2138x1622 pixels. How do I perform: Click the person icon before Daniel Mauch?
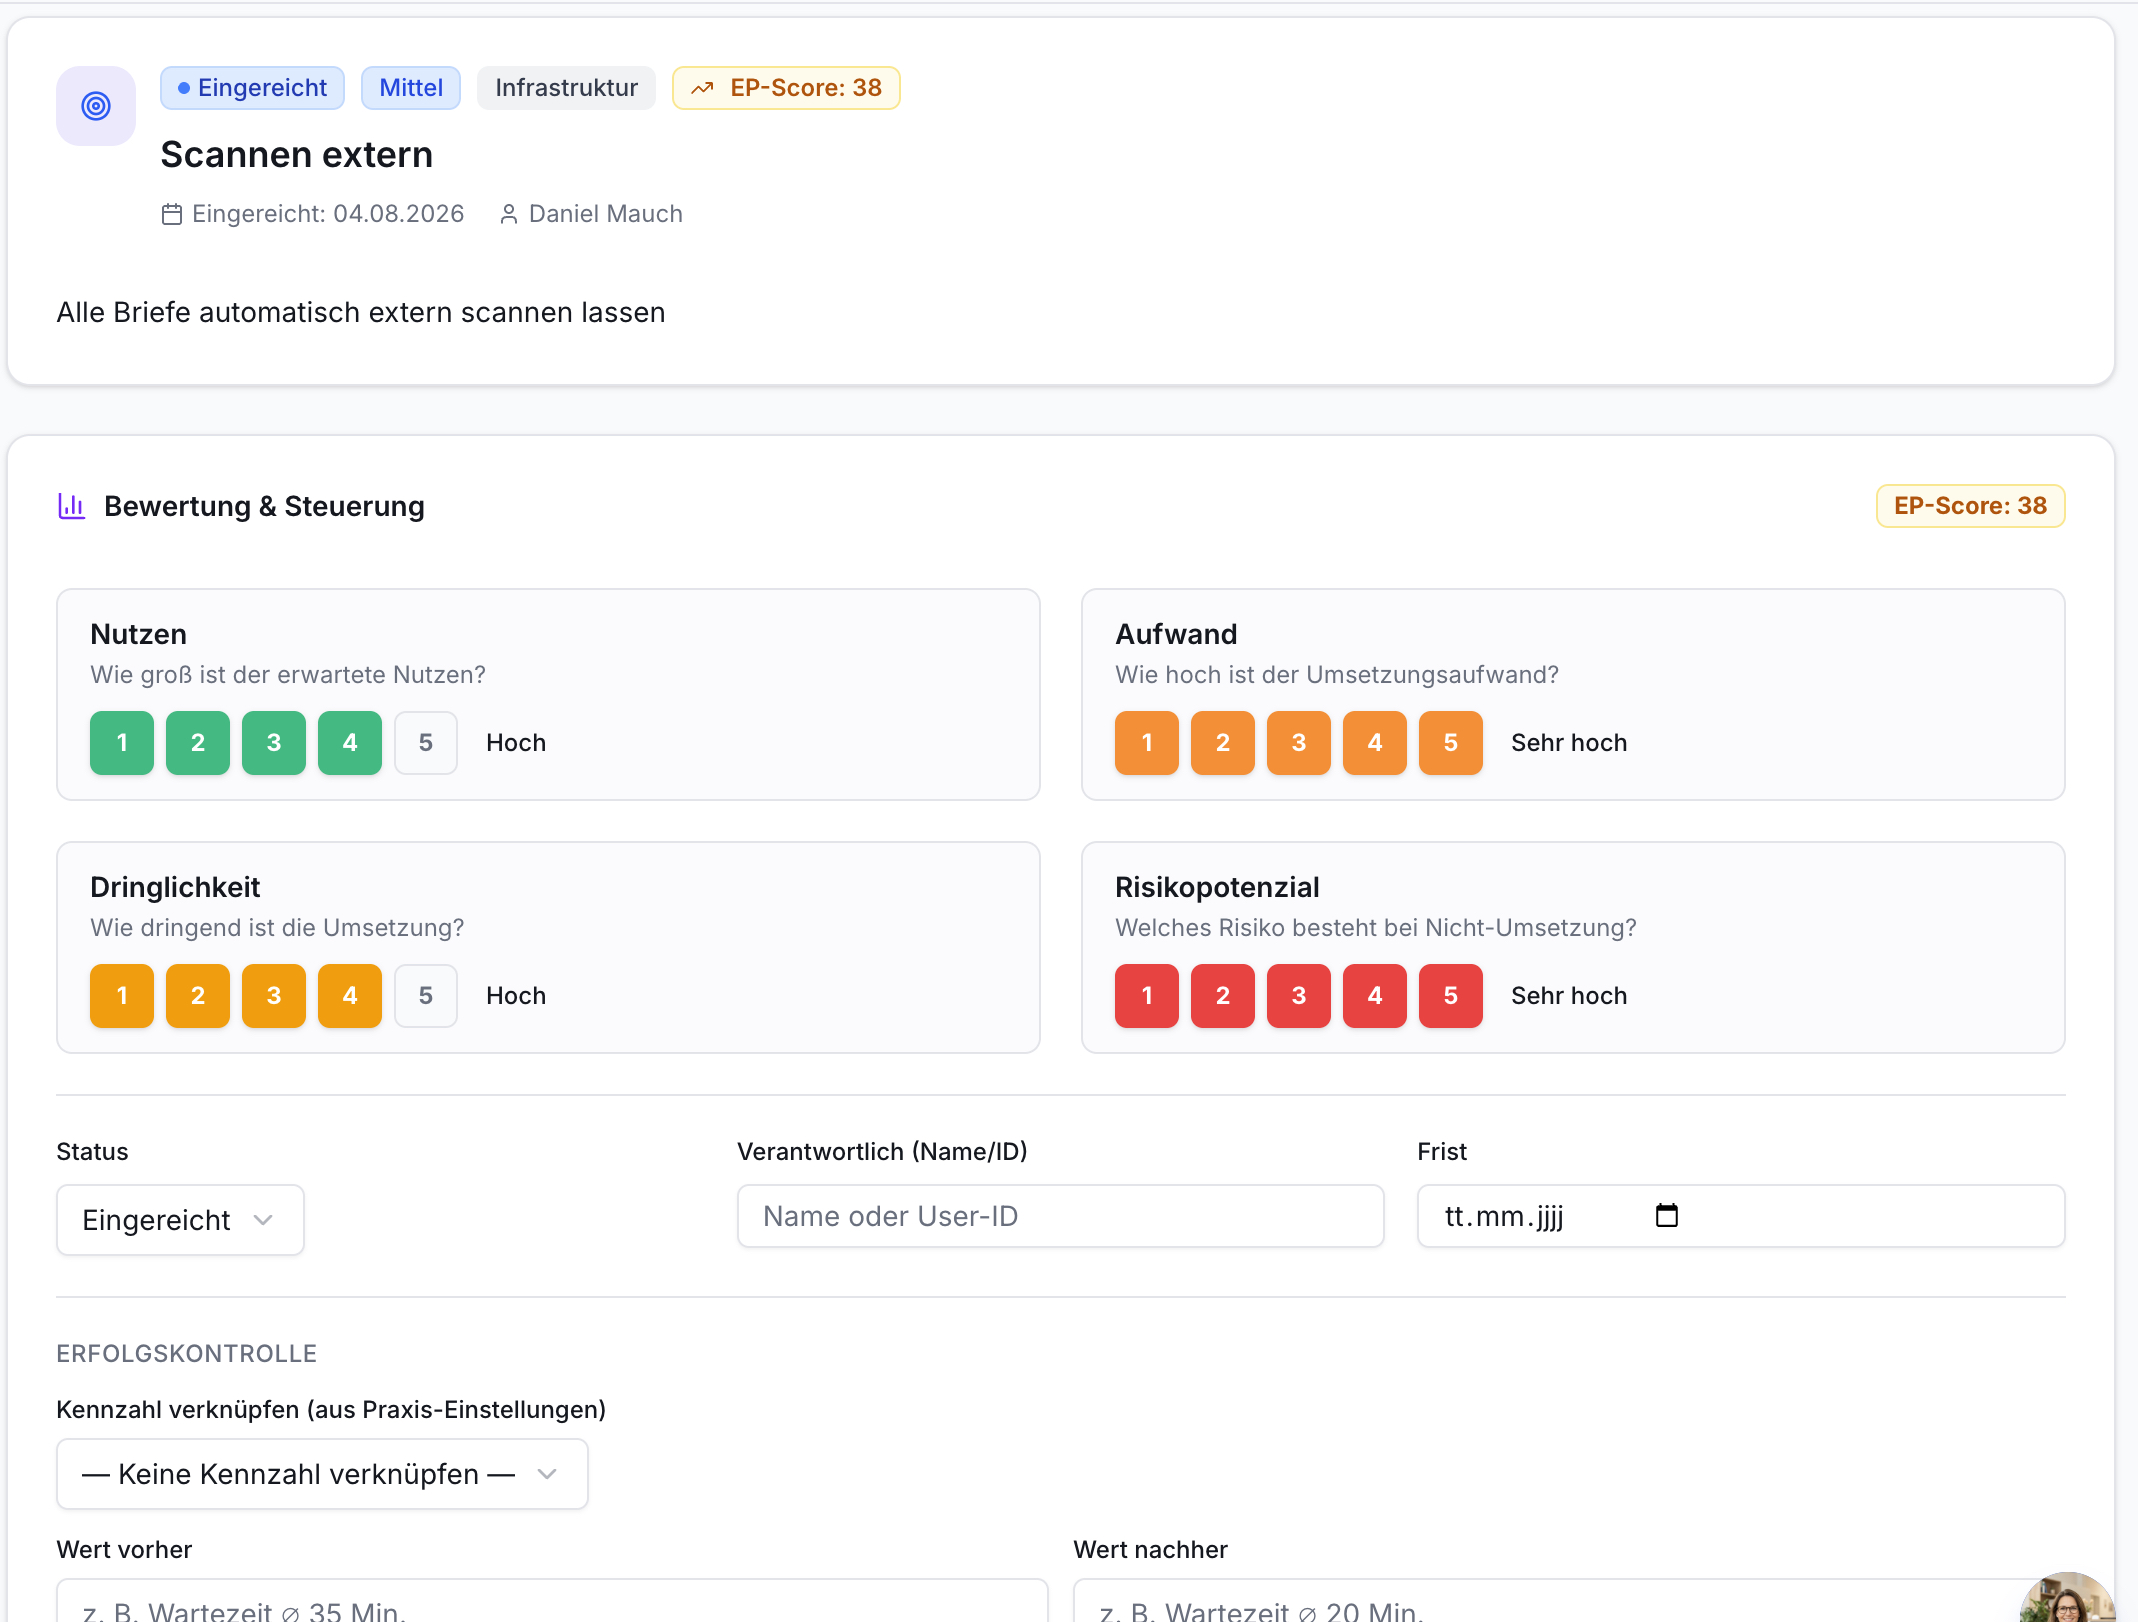[509, 214]
